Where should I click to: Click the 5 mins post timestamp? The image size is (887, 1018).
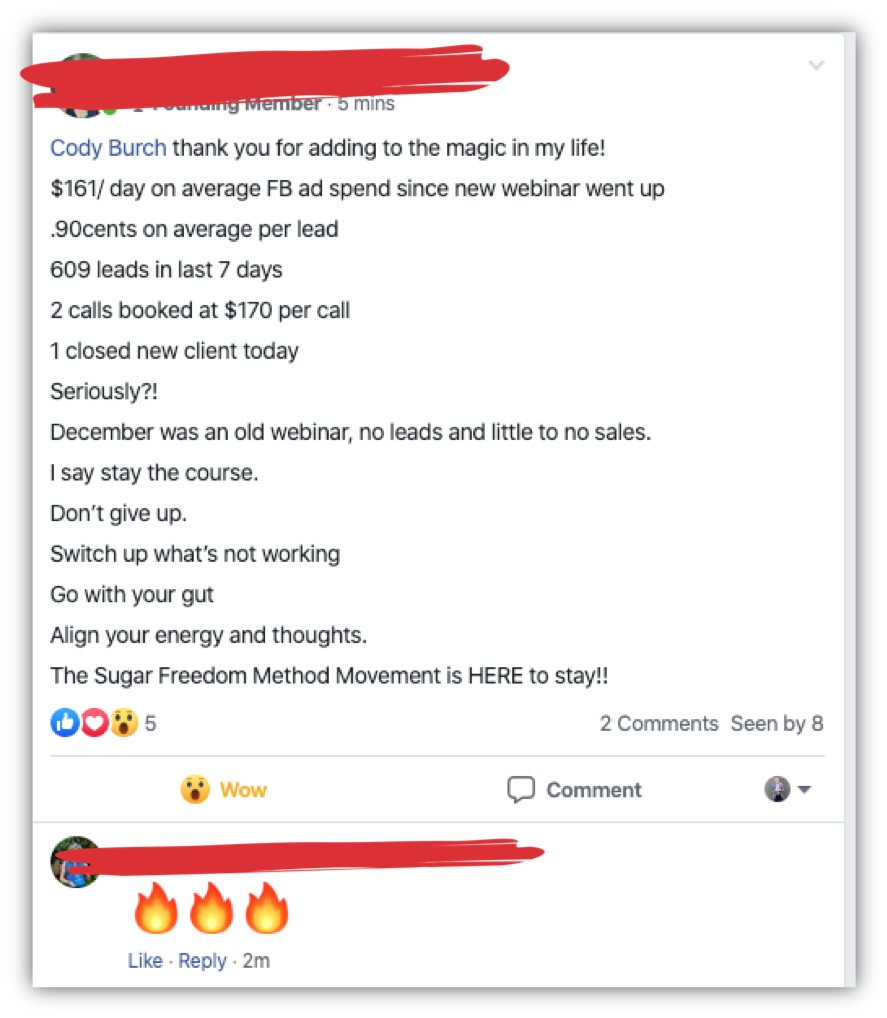tap(366, 103)
